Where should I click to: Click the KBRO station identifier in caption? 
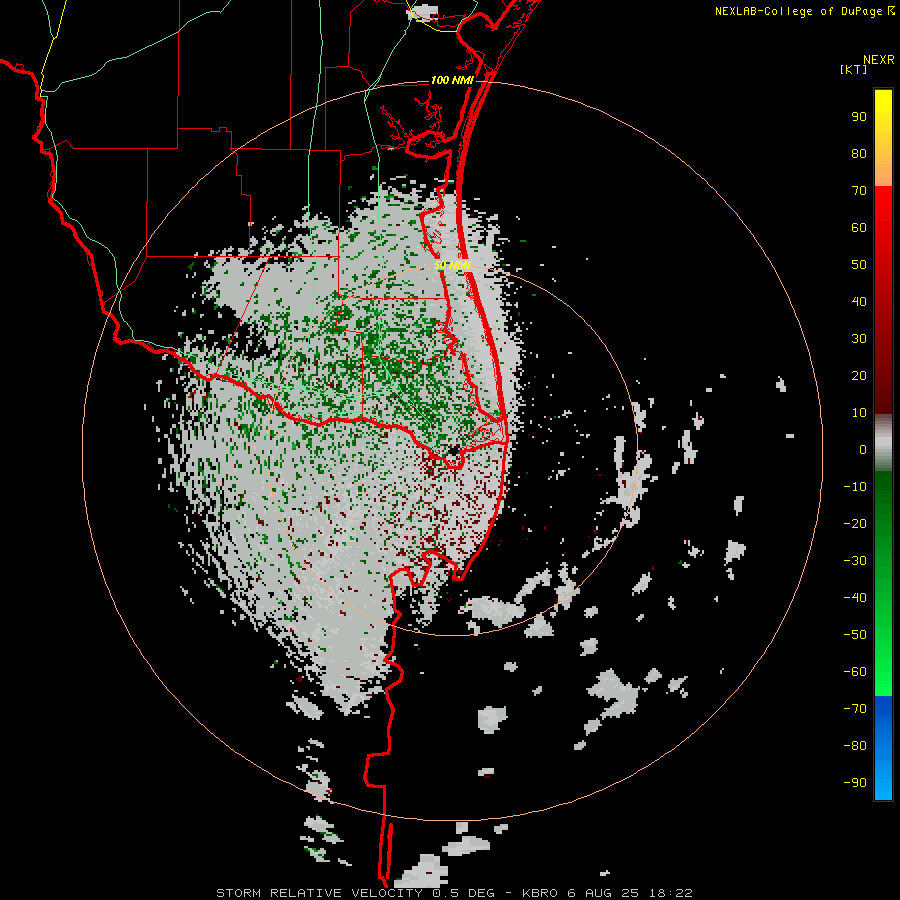click(540, 893)
